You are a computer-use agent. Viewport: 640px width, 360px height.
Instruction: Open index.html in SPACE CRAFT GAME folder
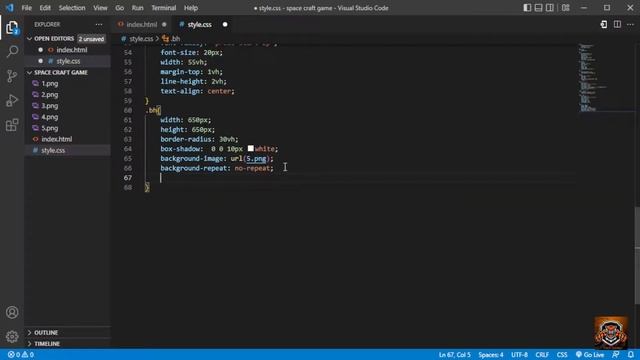coord(57,139)
